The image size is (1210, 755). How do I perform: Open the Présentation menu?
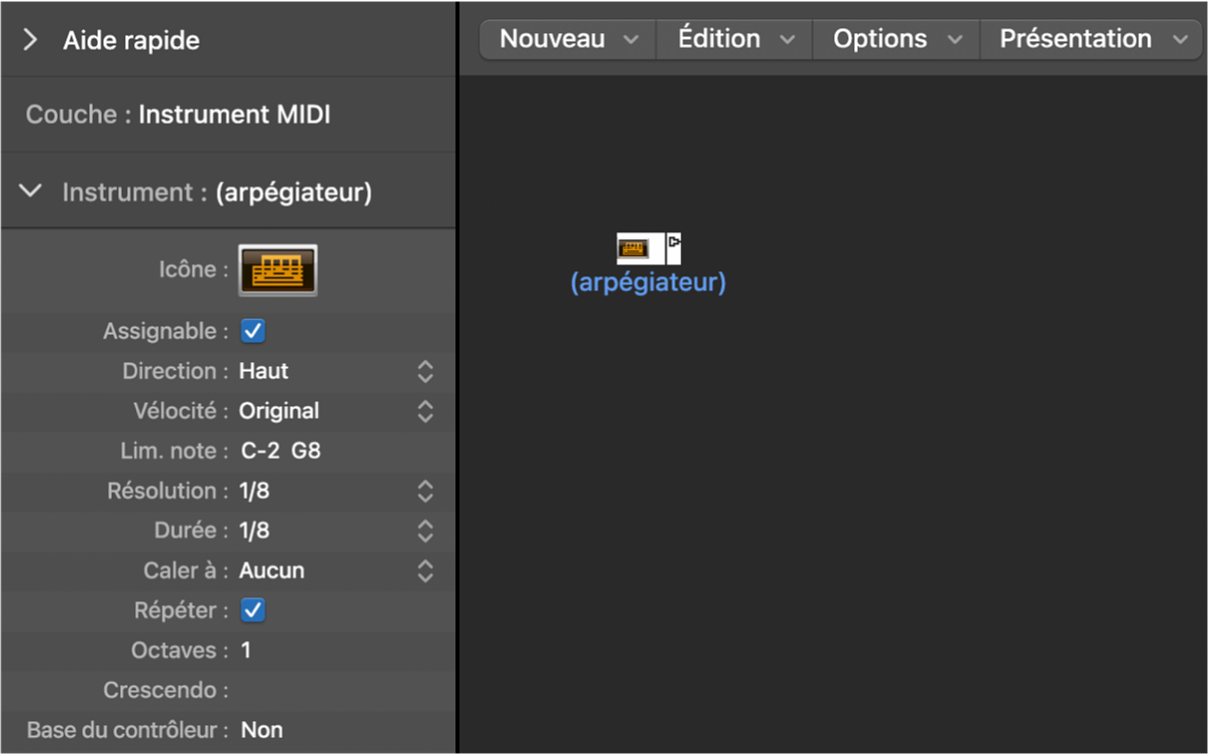(x=1093, y=39)
